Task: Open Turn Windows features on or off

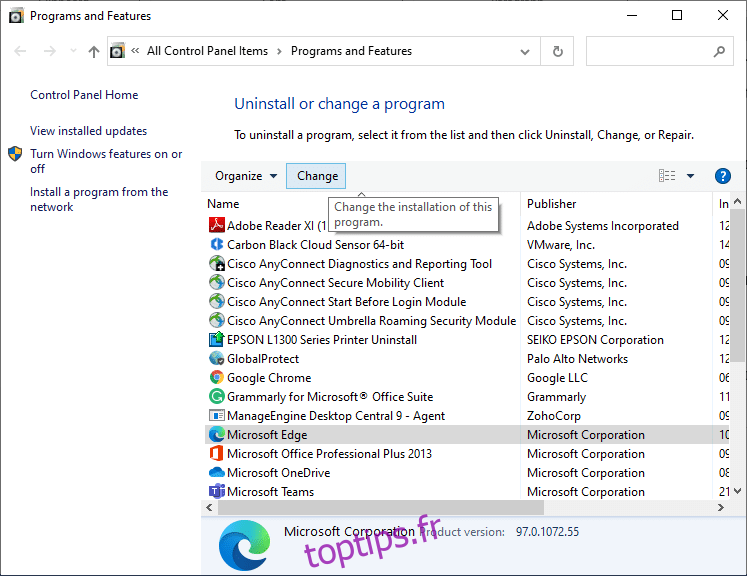Action: point(106,161)
